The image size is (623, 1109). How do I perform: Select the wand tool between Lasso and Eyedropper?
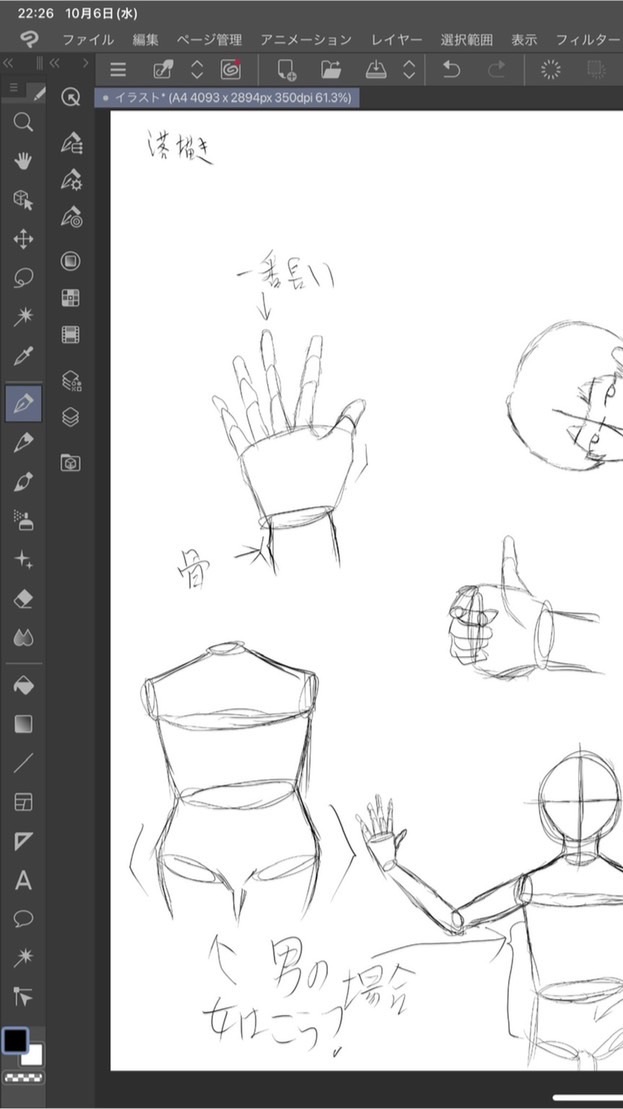click(x=23, y=316)
